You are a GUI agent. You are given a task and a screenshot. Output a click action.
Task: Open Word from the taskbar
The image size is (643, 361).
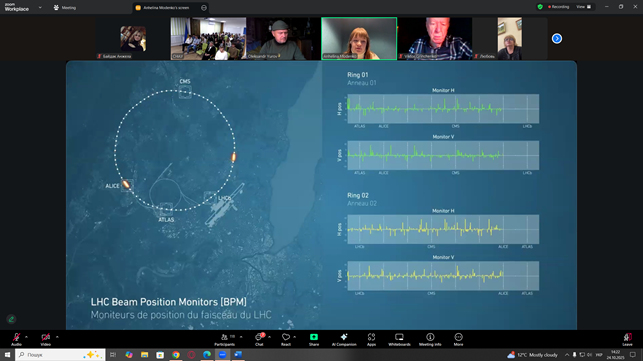pos(238,354)
